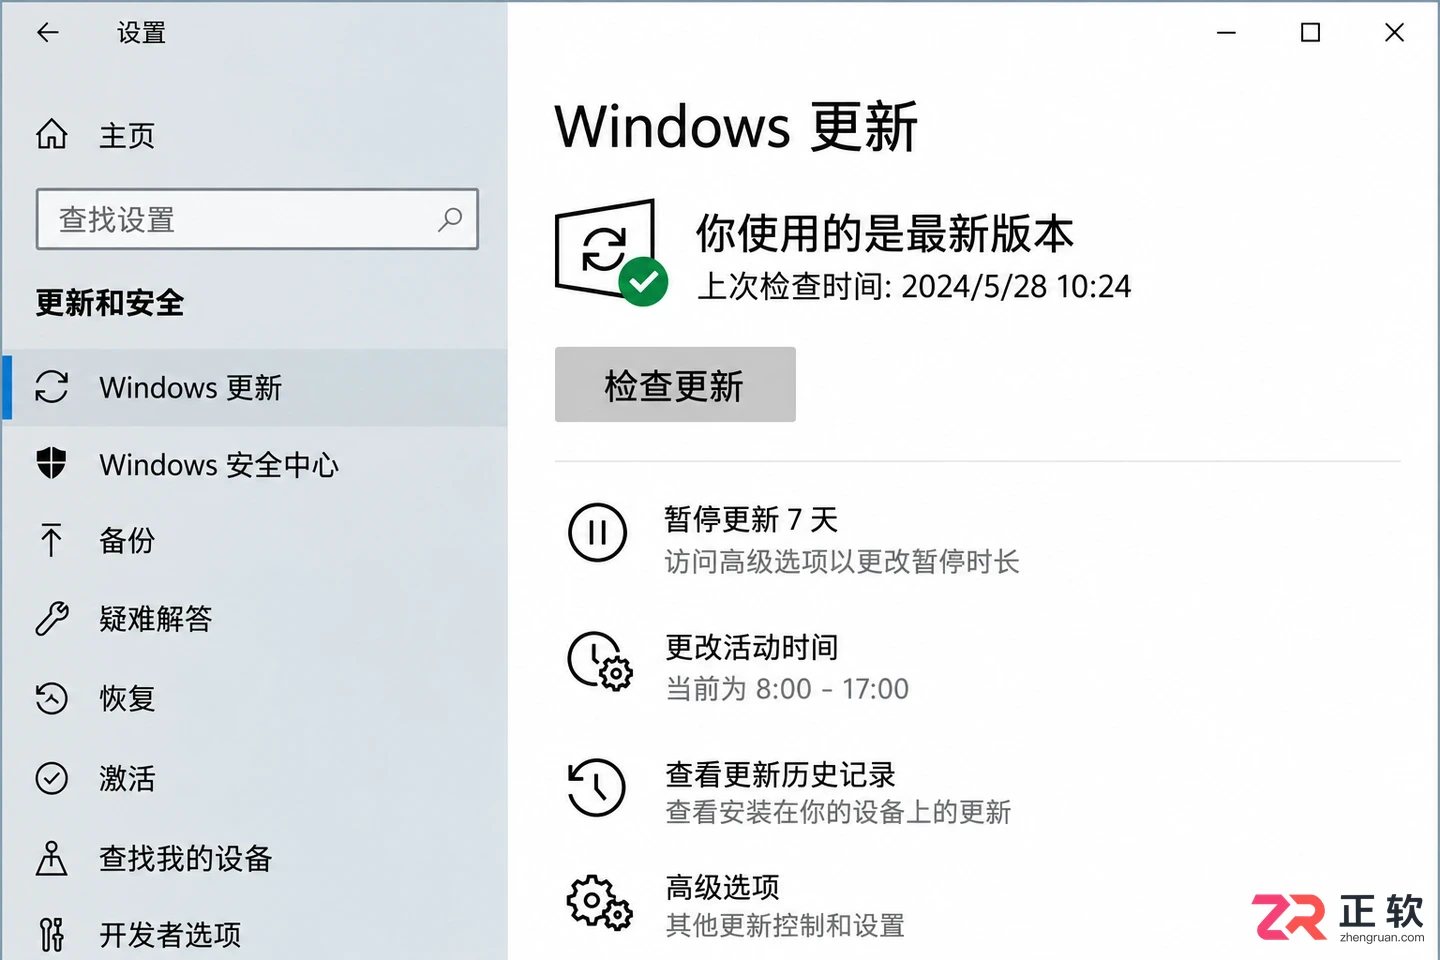The height and width of the screenshot is (960, 1440).
Task: Click the Home house icon
Action: pos(52,134)
